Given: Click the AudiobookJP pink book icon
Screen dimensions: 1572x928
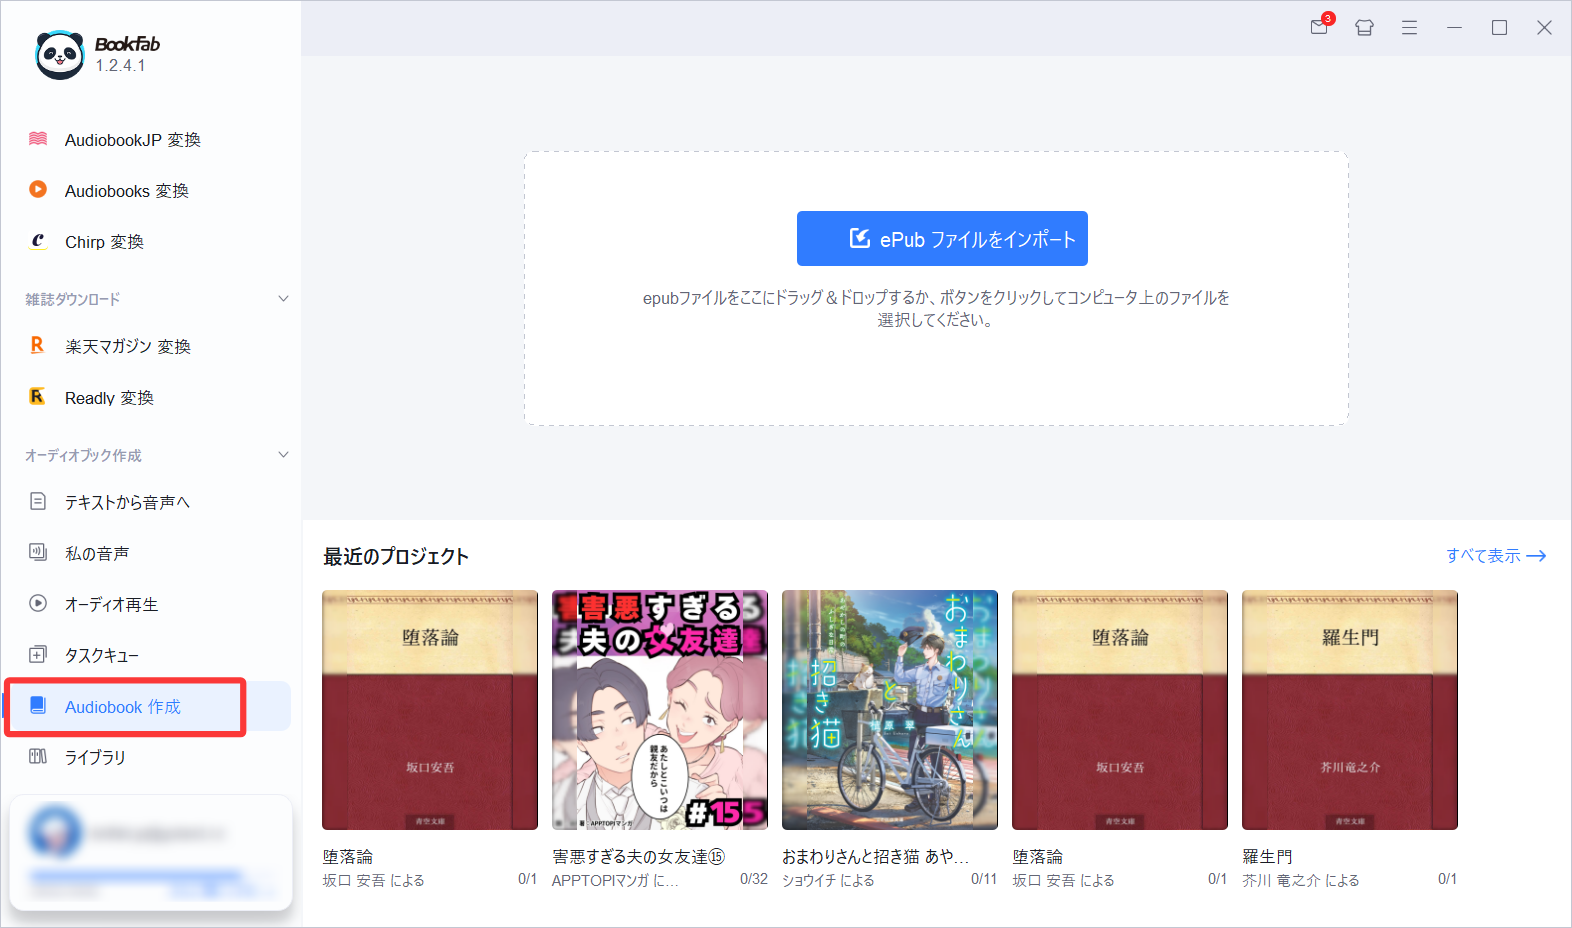Looking at the screenshot, I should point(38,139).
